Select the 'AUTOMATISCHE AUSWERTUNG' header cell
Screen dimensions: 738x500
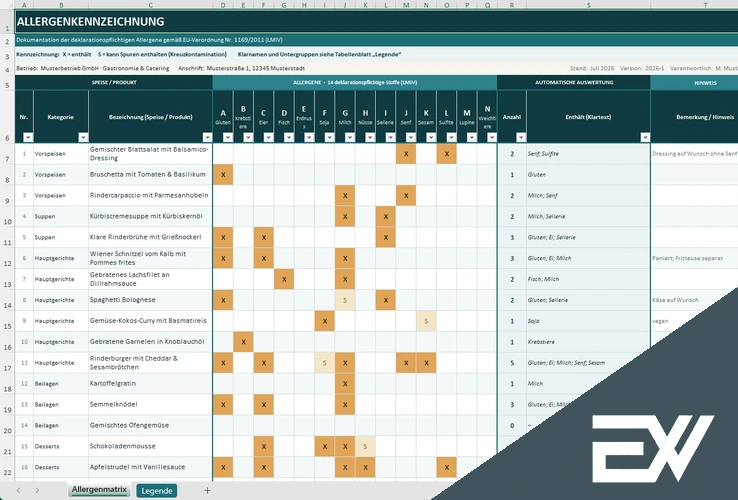pyautogui.click(x=574, y=82)
